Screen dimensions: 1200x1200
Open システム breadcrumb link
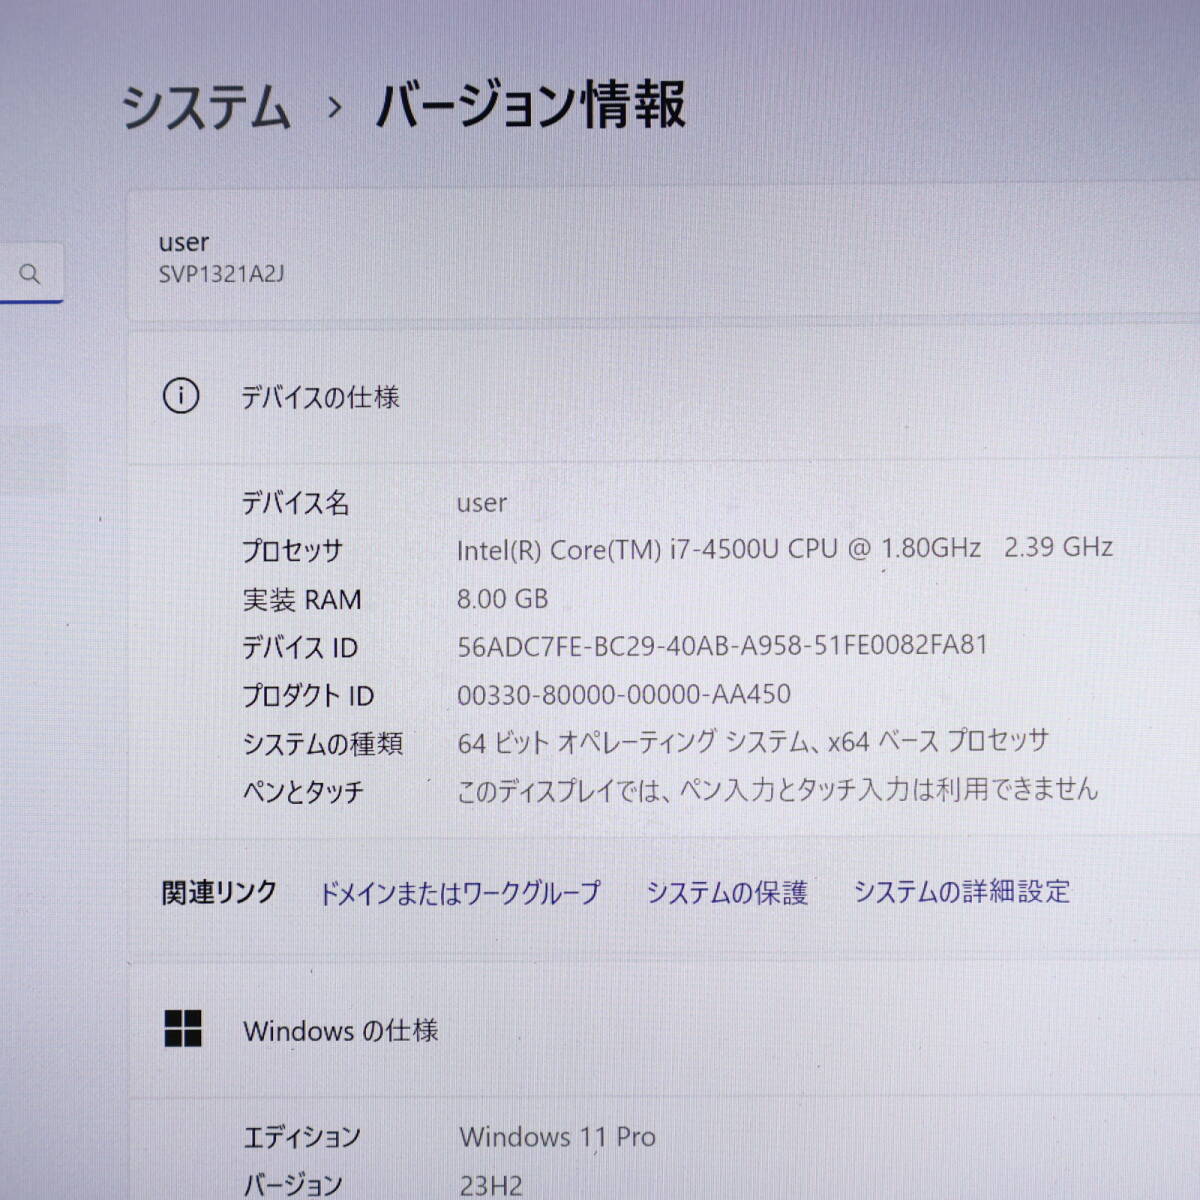206,106
